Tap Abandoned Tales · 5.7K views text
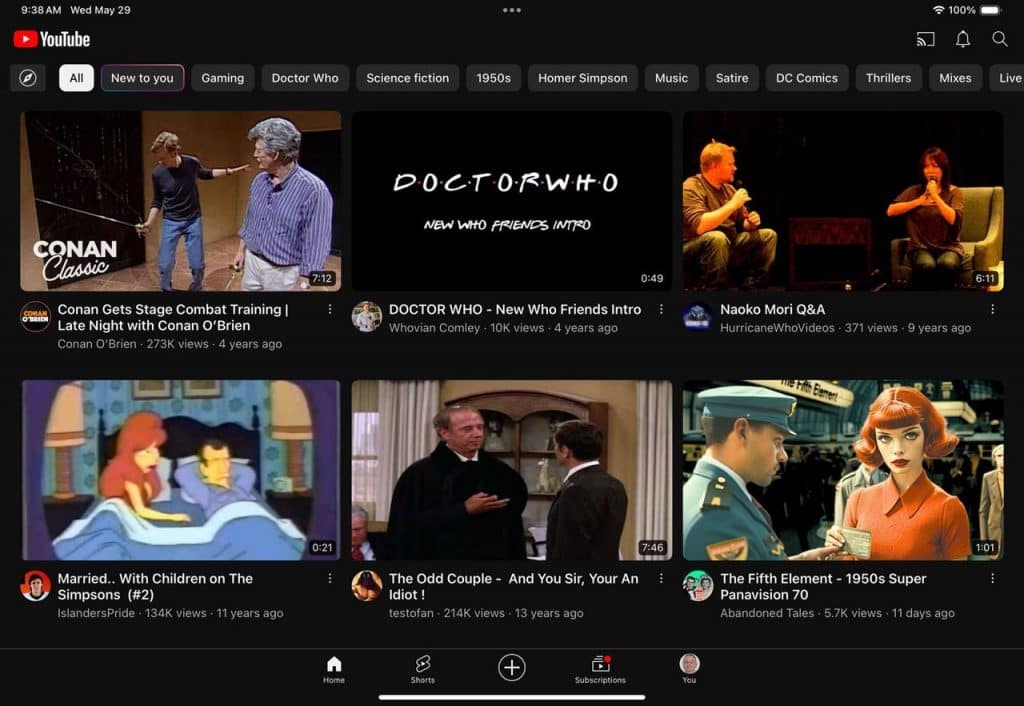This screenshot has width=1024, height=706. pos(837,613)
